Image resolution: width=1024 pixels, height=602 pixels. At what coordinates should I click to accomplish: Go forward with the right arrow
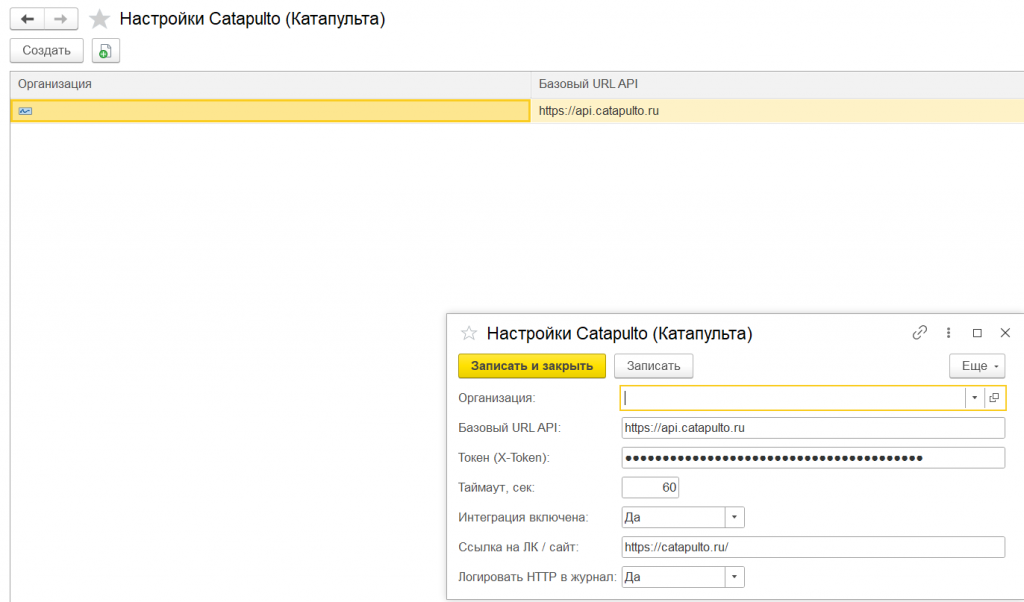(x=61, y=19)
